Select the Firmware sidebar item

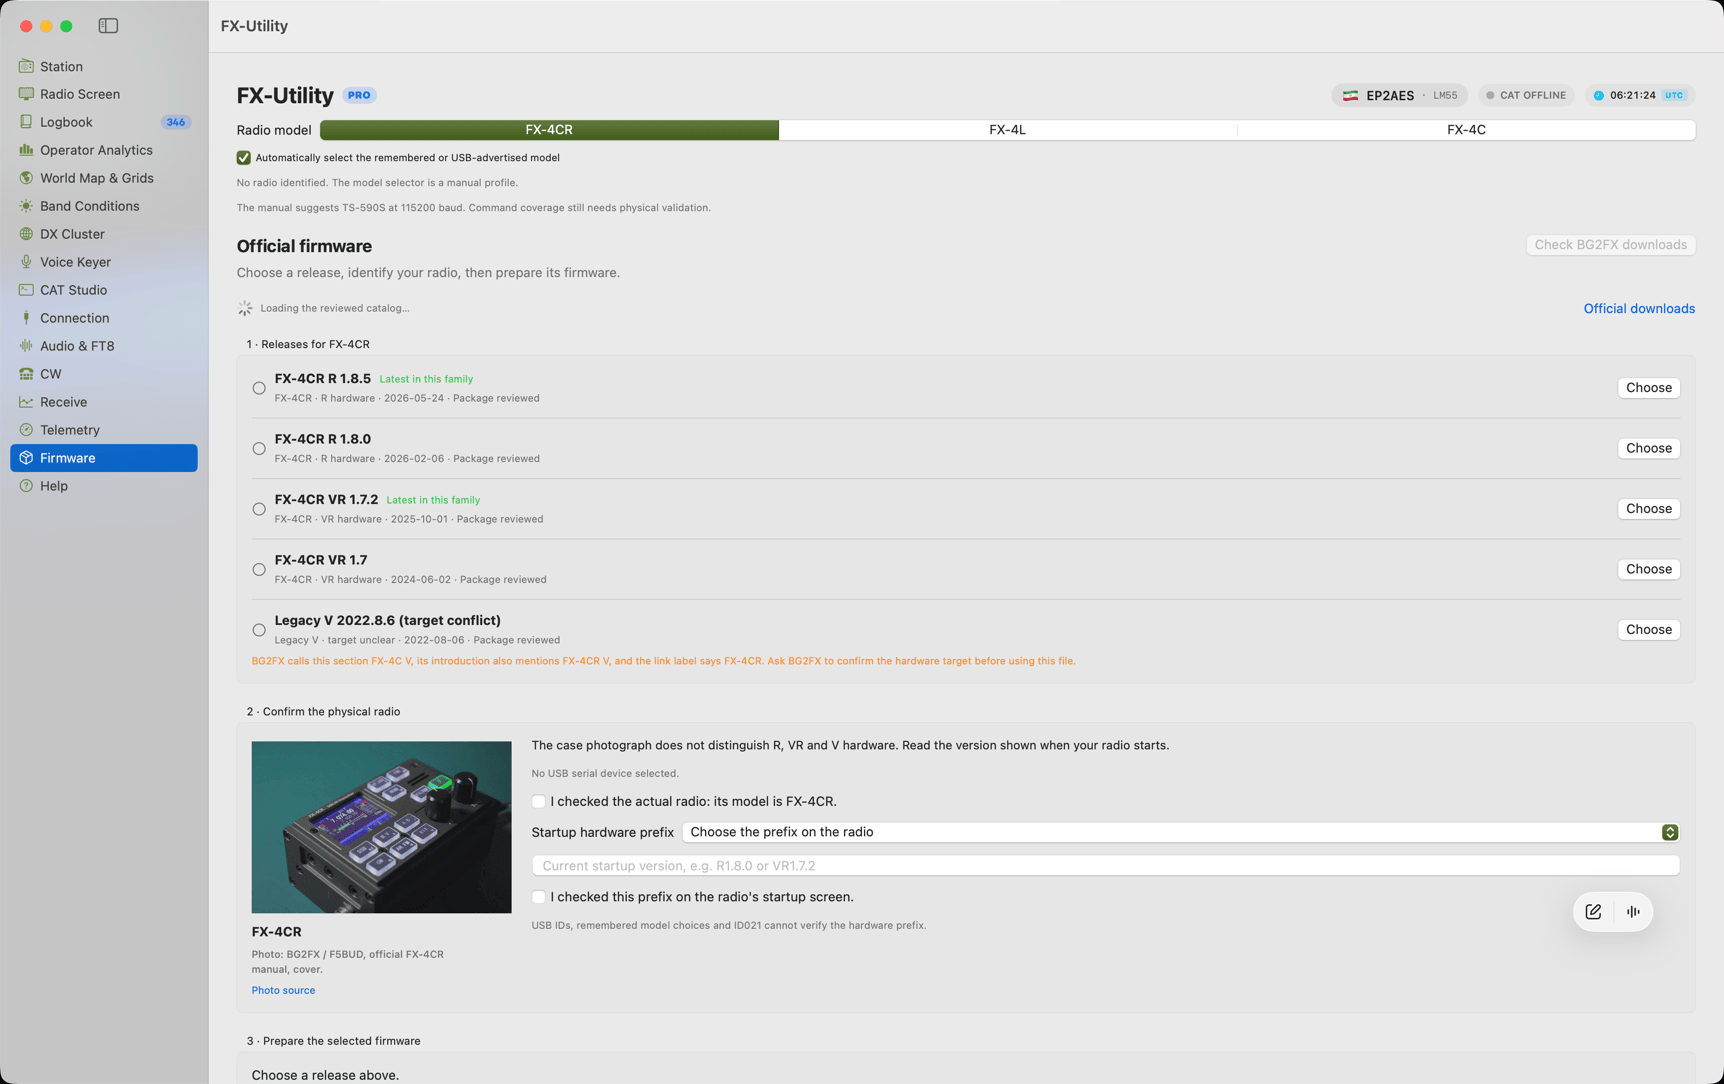point(104,458)
